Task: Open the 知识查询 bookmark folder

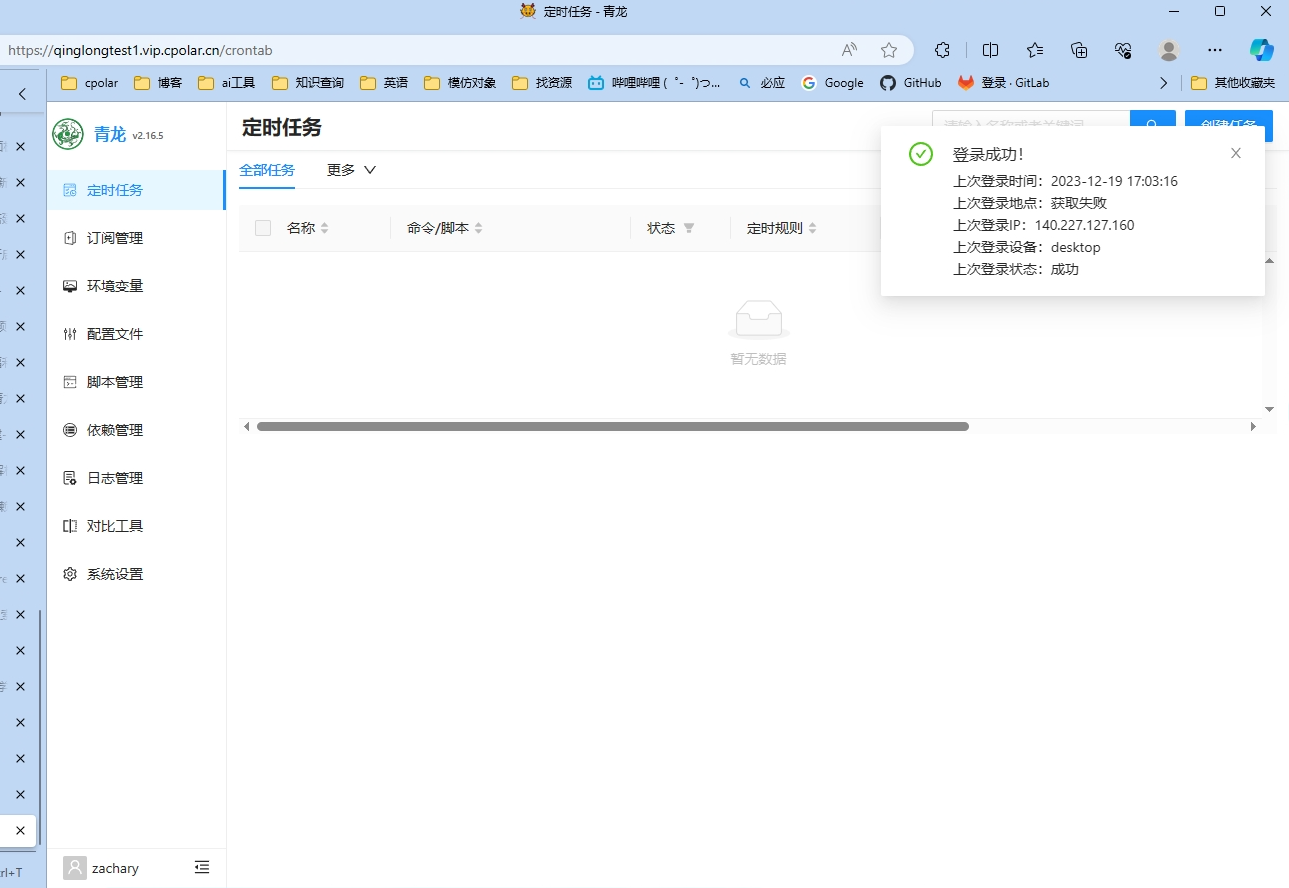Action: point(309,83)
